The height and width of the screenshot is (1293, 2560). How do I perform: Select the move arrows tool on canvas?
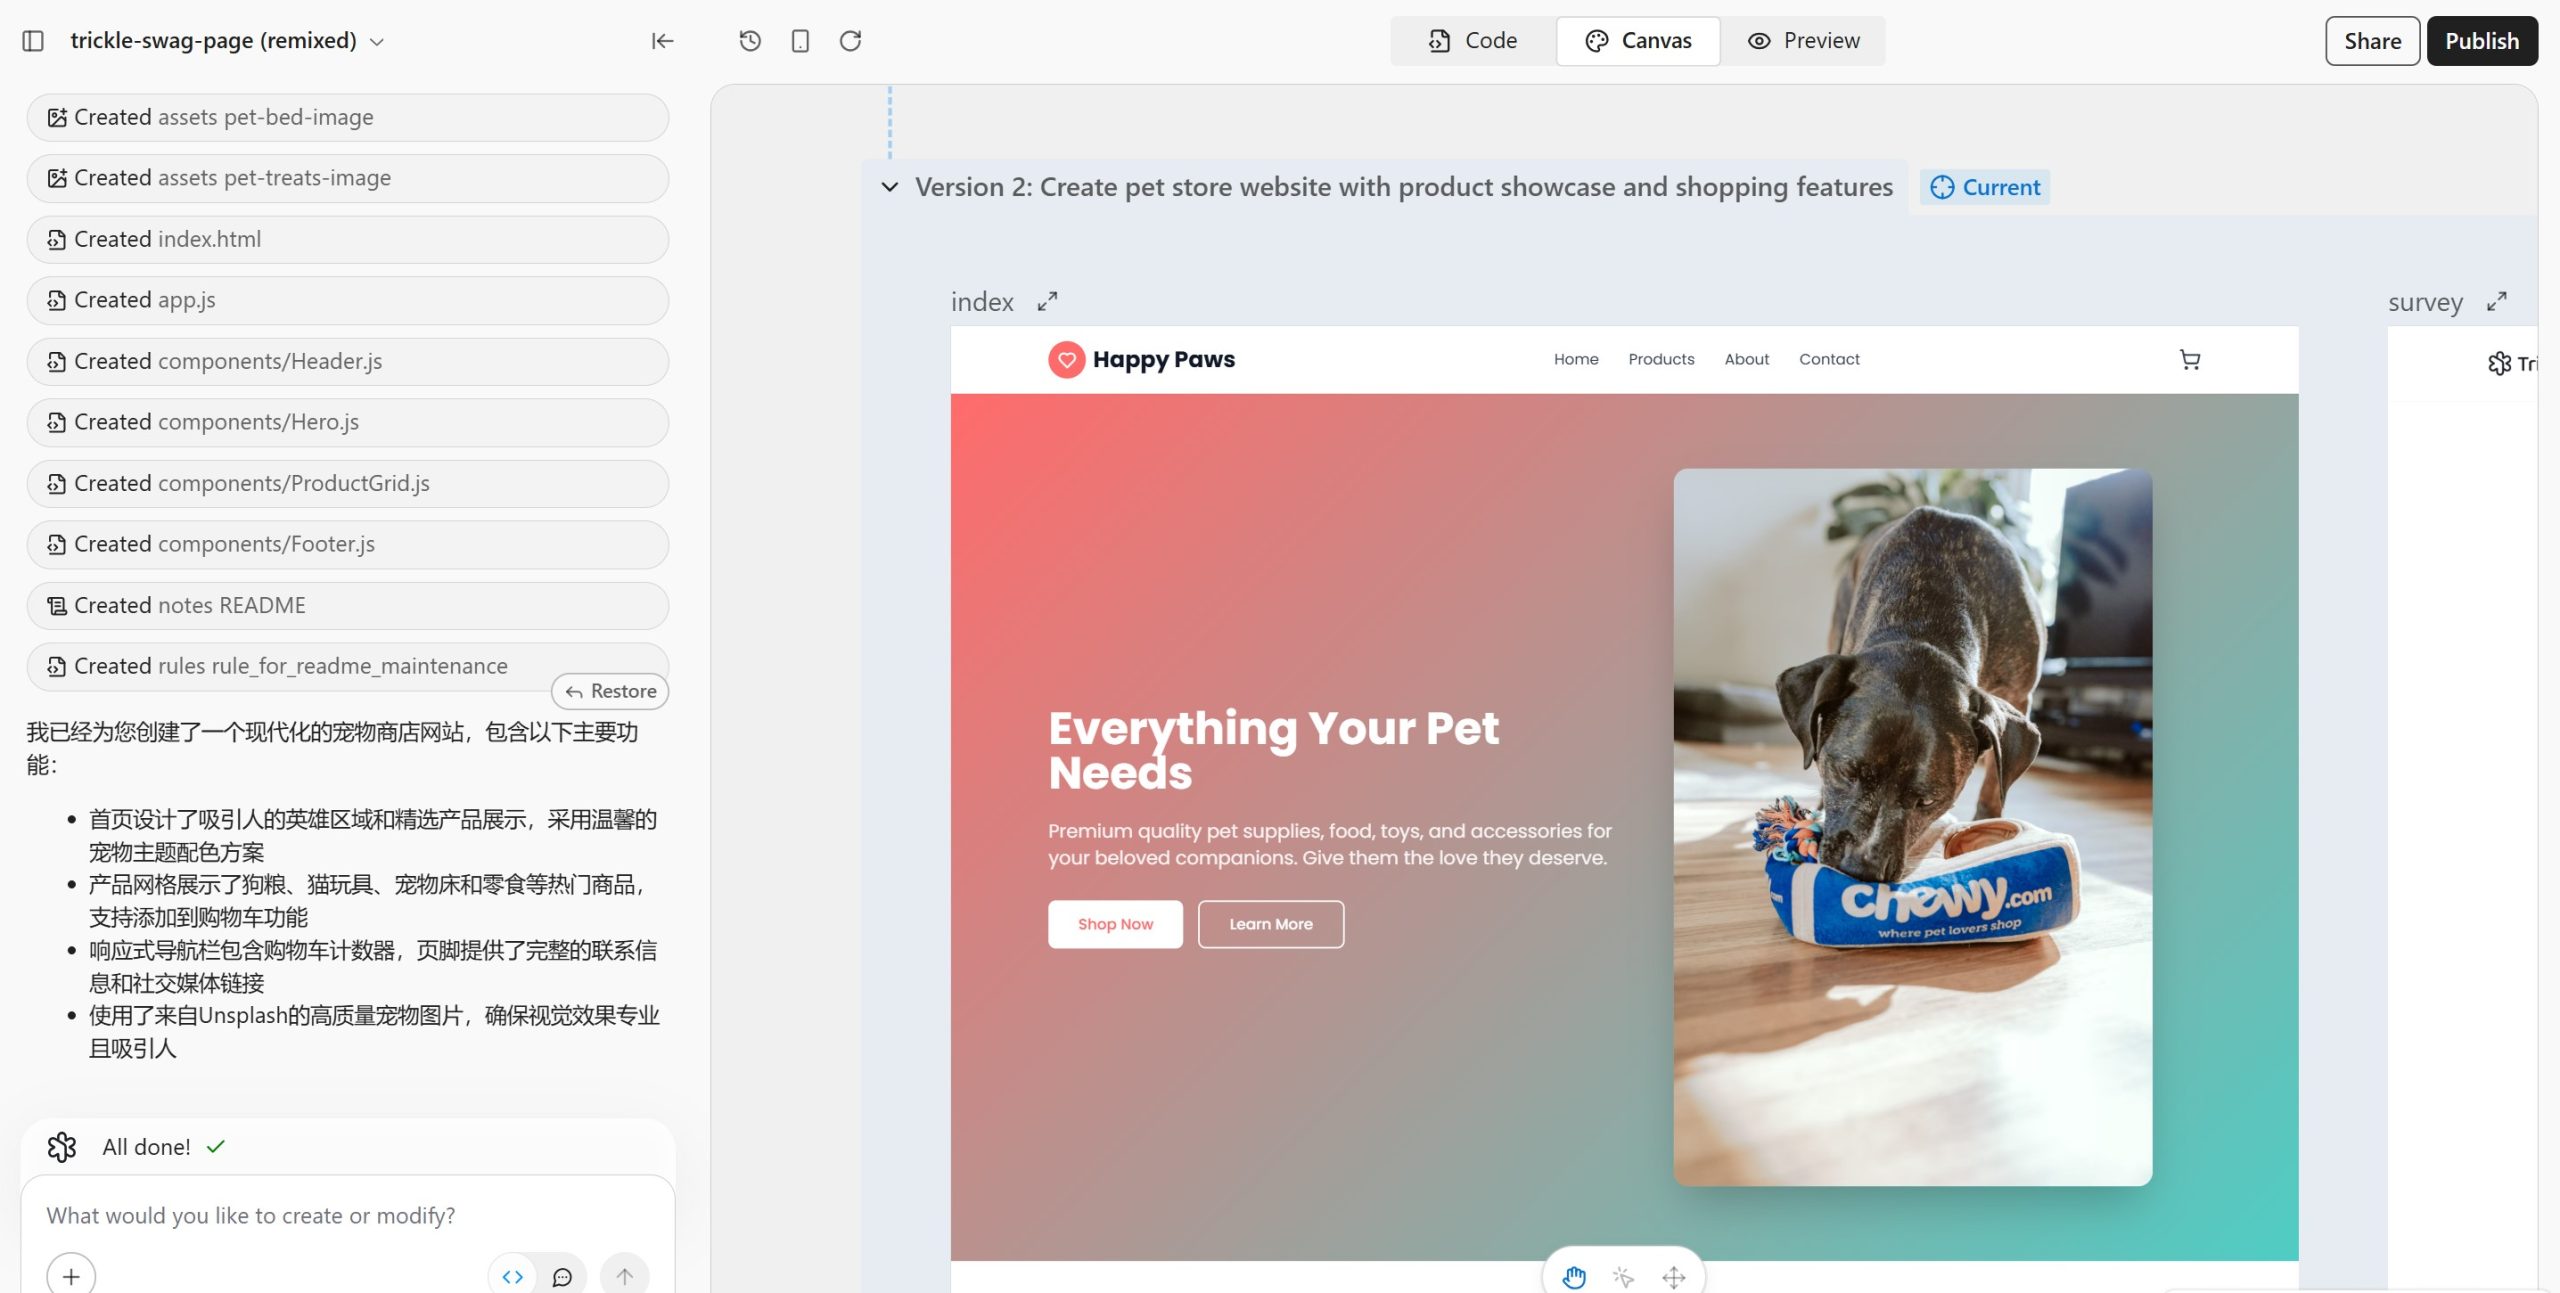tap(1674, 1277)
